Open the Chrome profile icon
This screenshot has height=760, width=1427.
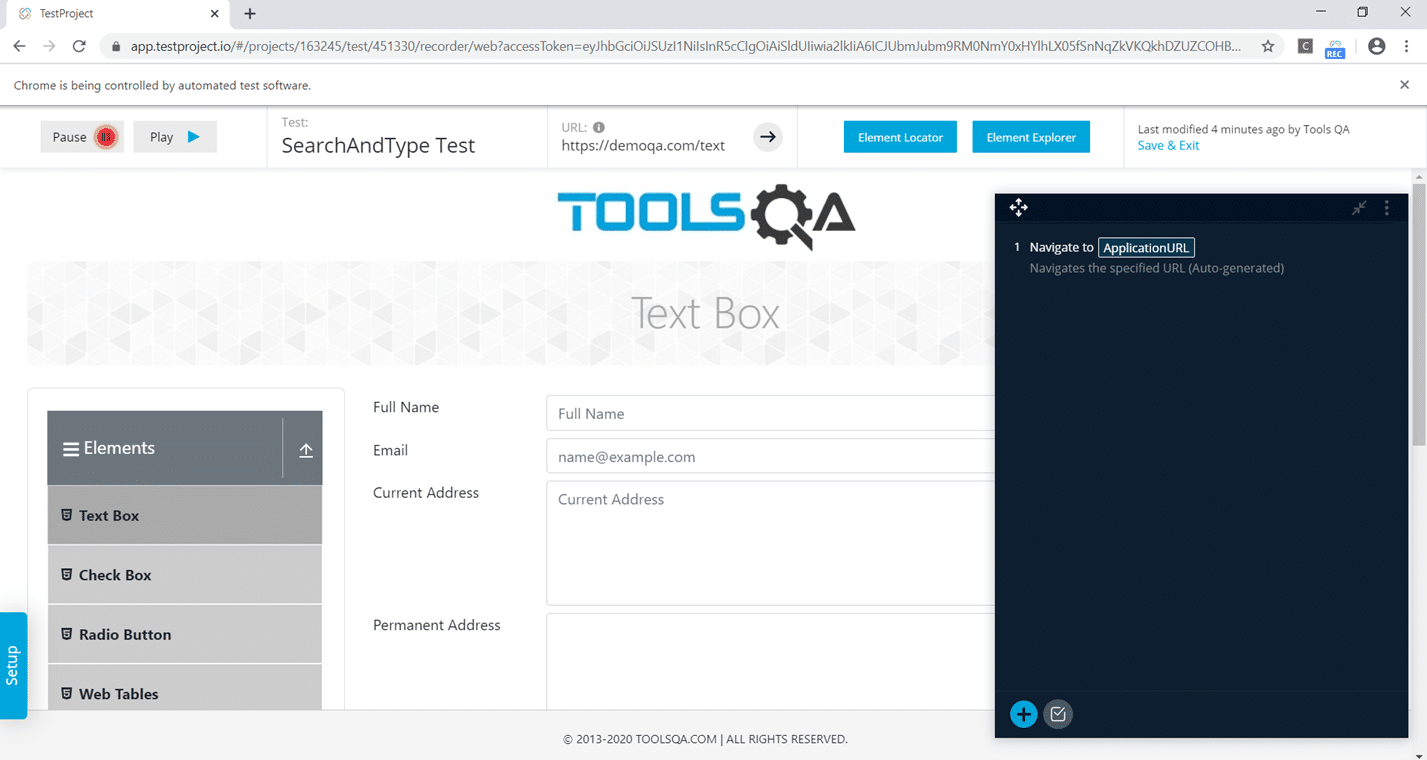[x=1377, y=46]
